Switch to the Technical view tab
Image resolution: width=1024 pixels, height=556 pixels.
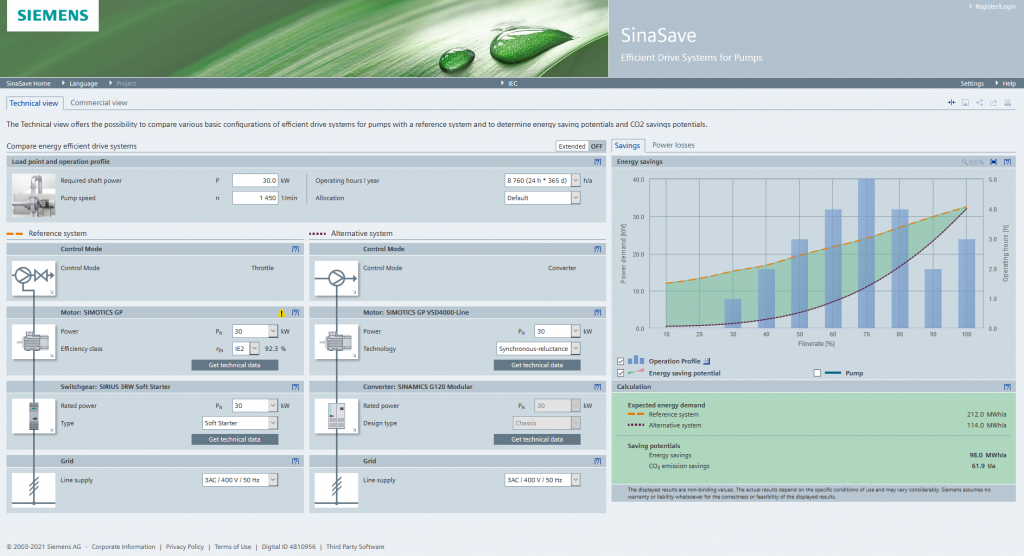coord(34,103)
